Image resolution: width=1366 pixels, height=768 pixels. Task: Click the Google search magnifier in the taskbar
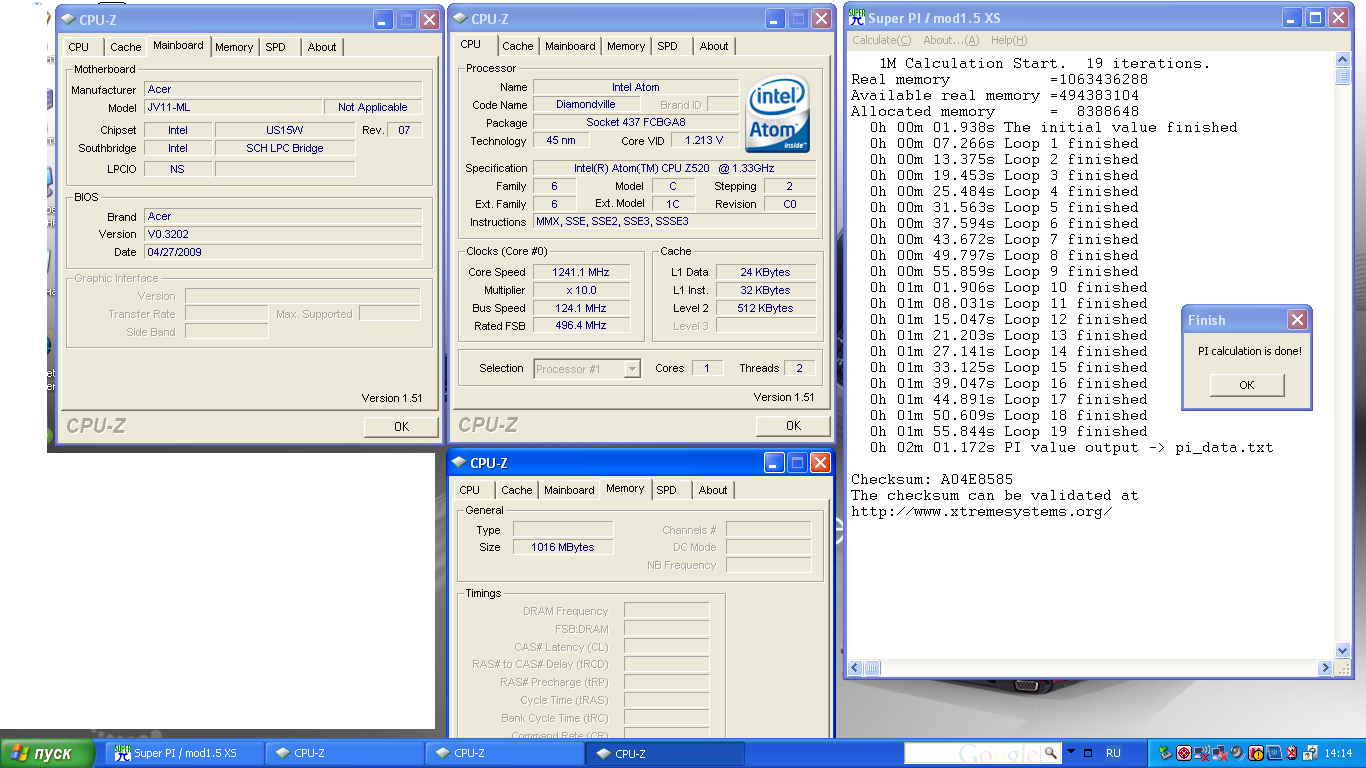[1050, 753]
